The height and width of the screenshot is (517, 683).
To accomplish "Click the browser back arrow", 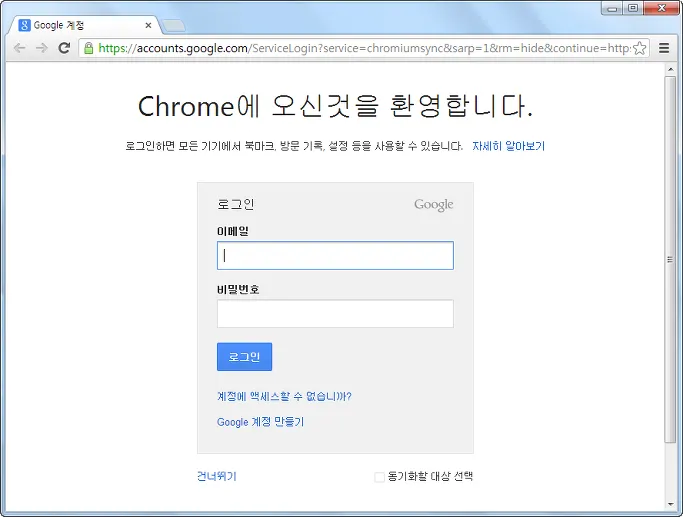I will click(x=20, y=48).
